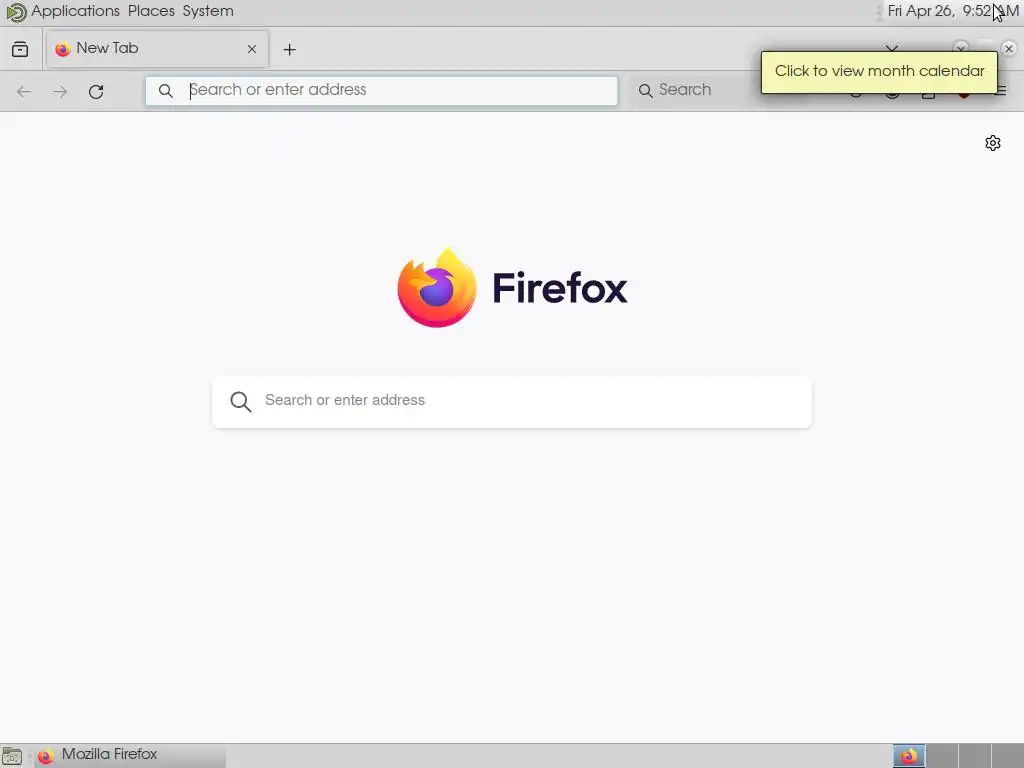1024x768 pixels.
Task: Focus the top address bar field
Action: click(381, 91)
